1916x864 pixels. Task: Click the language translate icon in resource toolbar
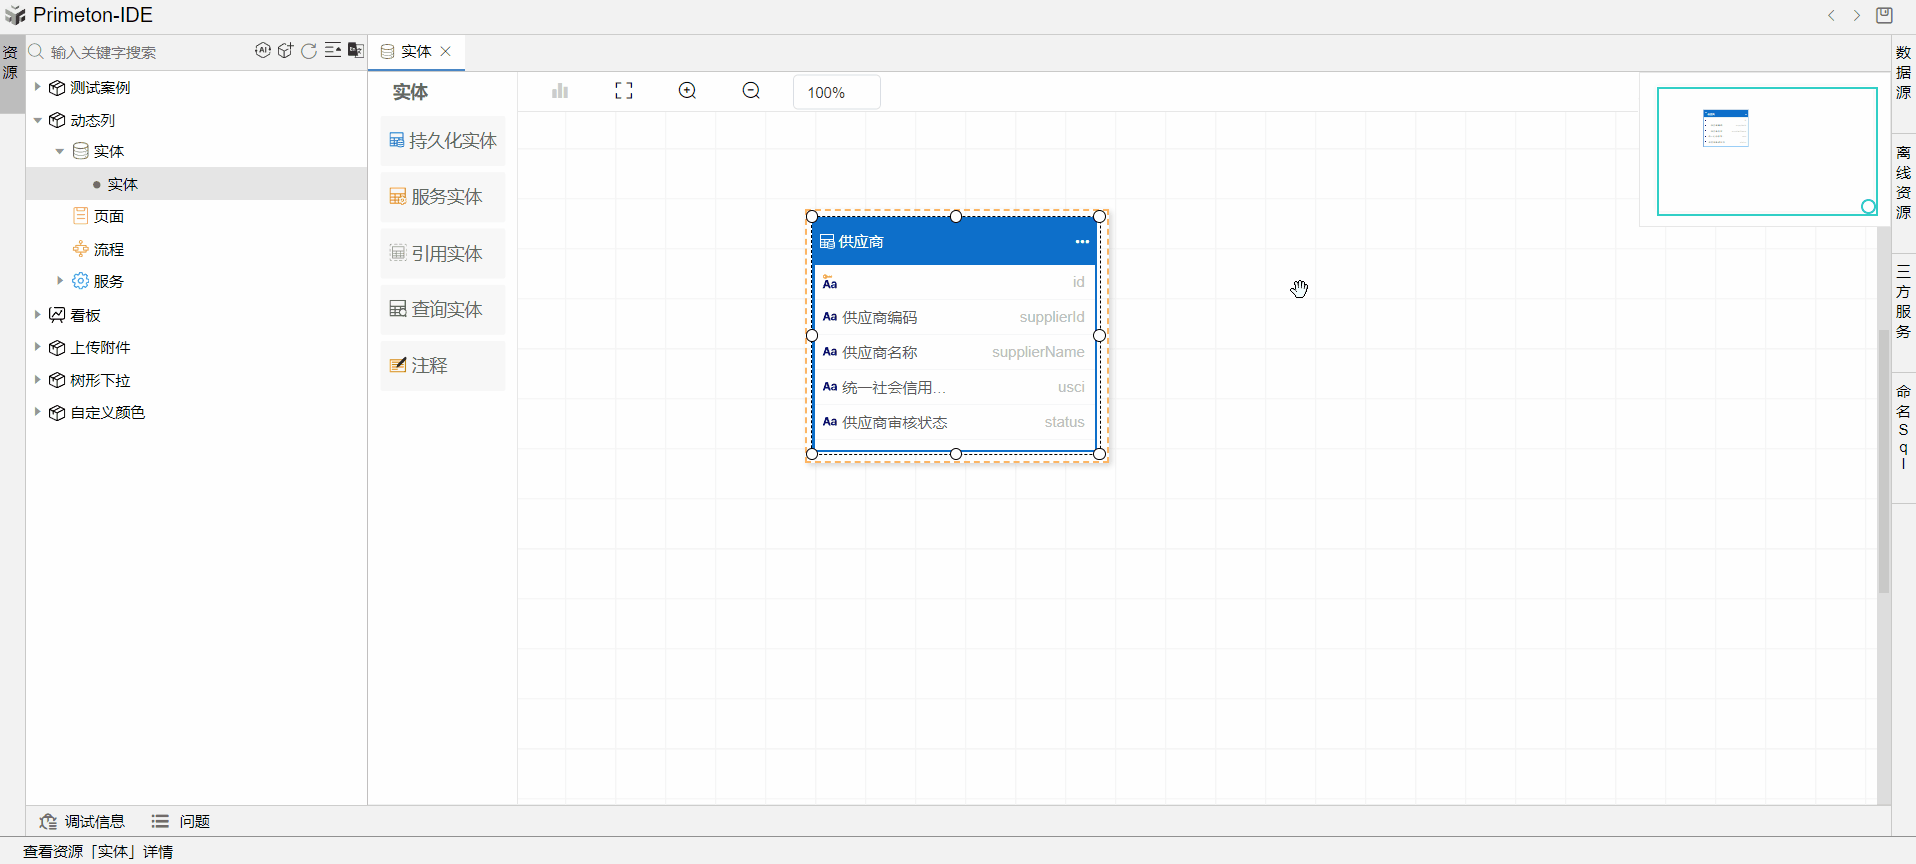[356, 51]
